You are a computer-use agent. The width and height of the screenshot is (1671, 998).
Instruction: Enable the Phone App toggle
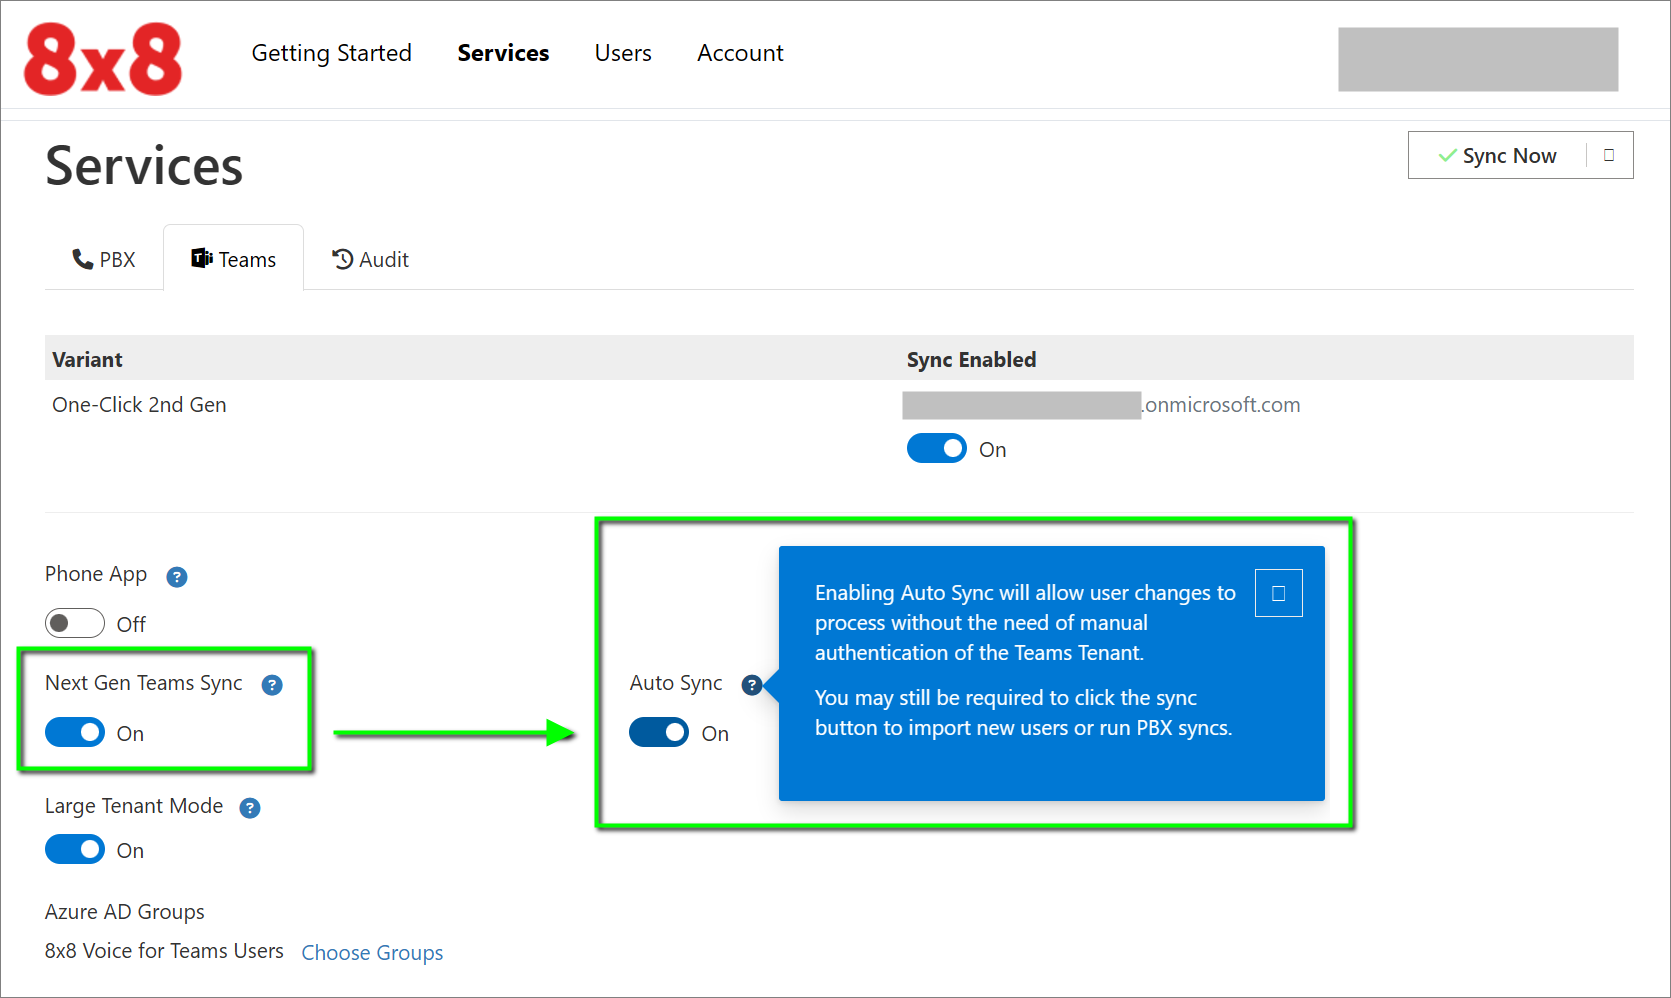(x=75, y=623)
